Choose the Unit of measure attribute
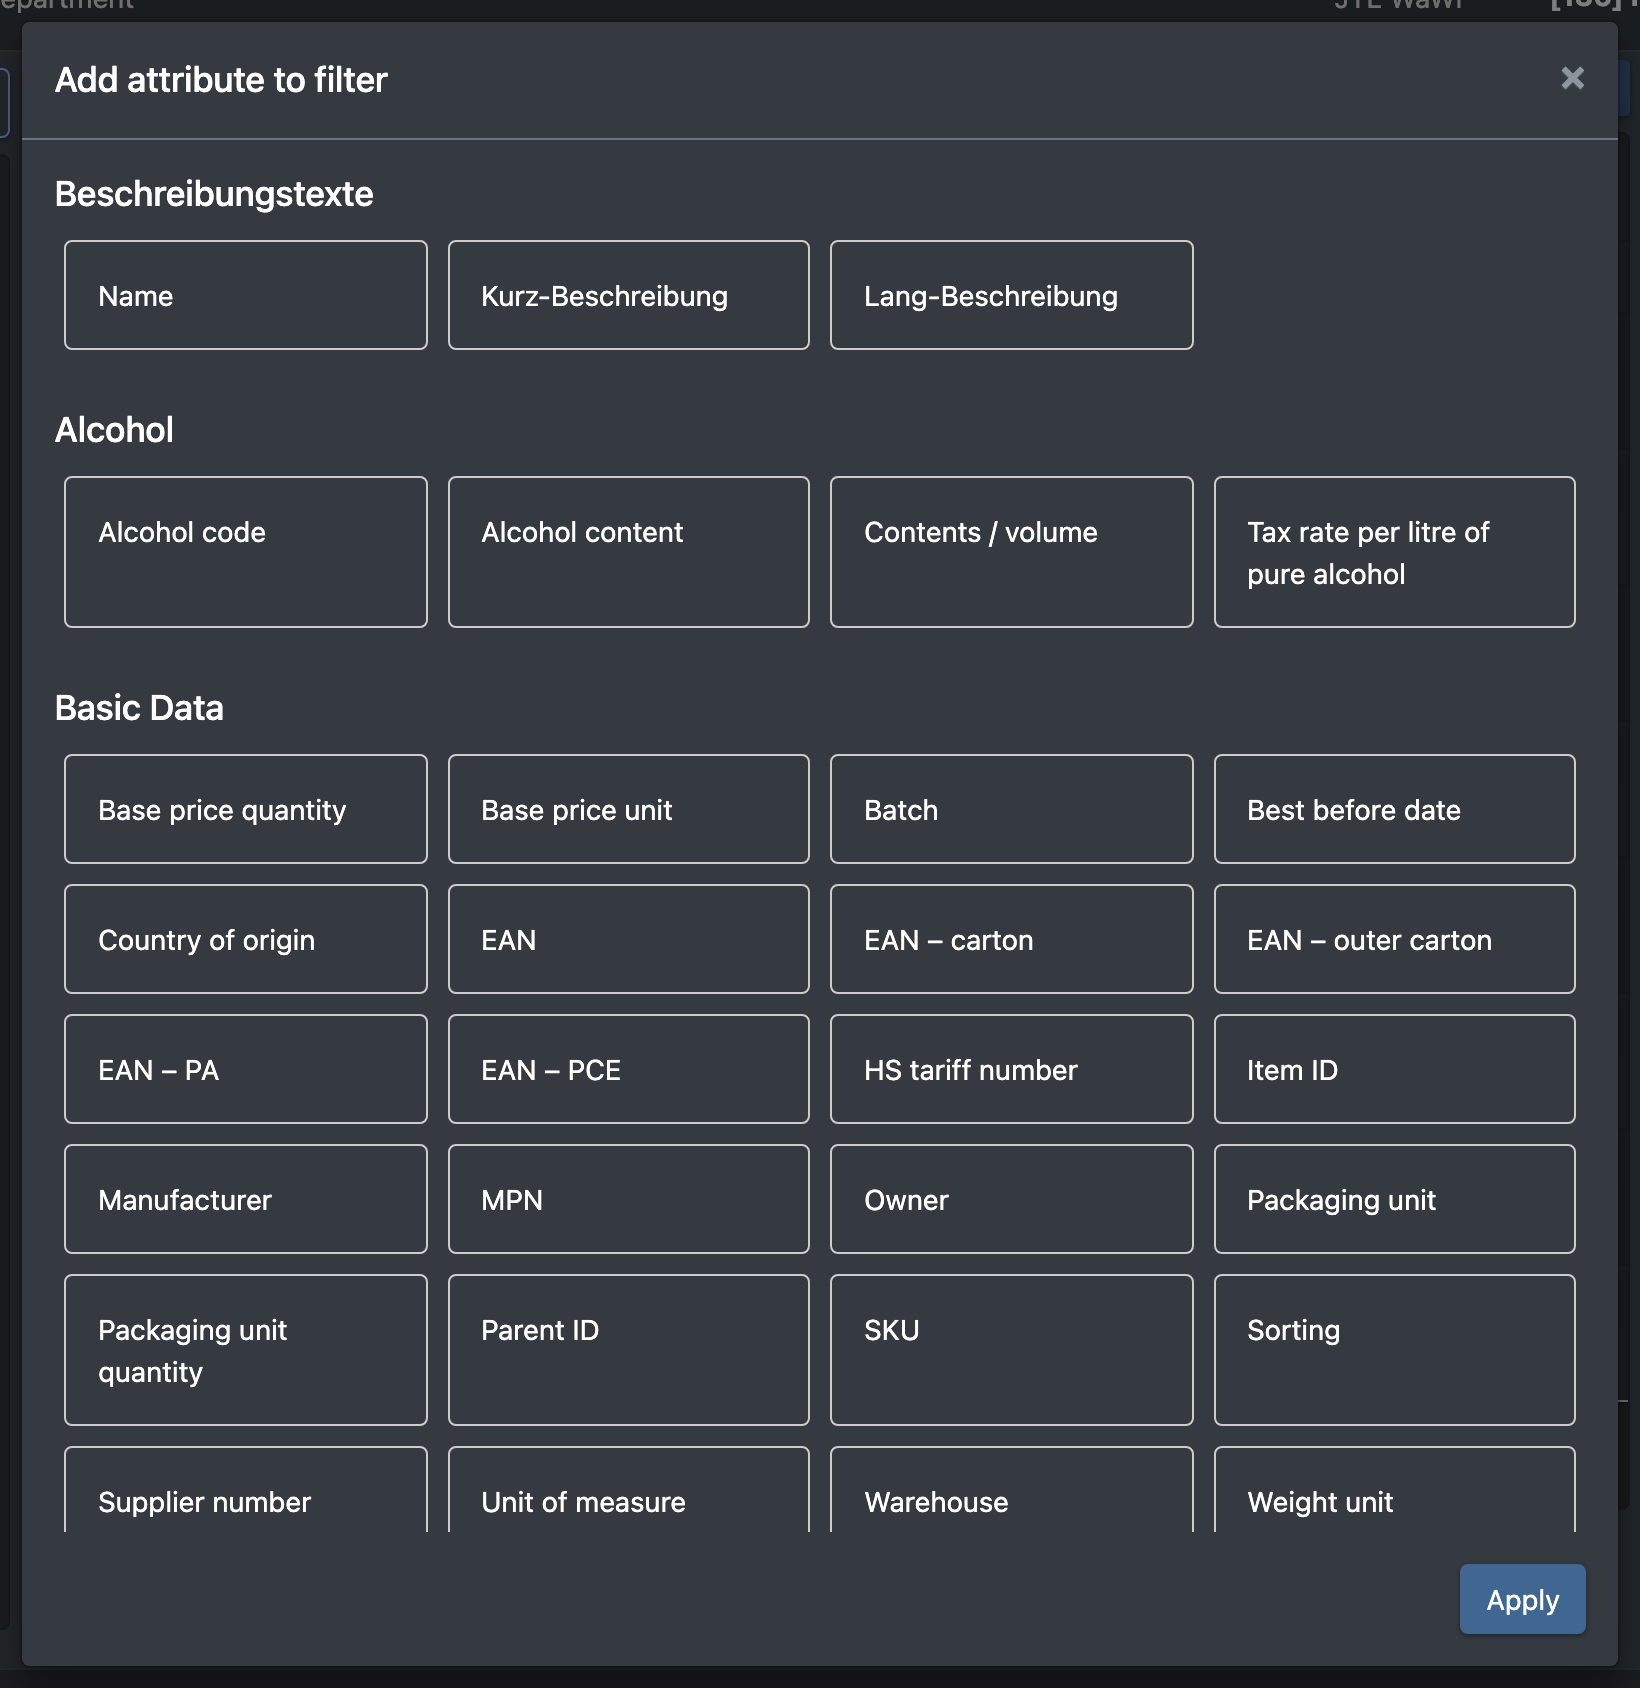The image size is (1640, 1688). (x=629, y=1490)
